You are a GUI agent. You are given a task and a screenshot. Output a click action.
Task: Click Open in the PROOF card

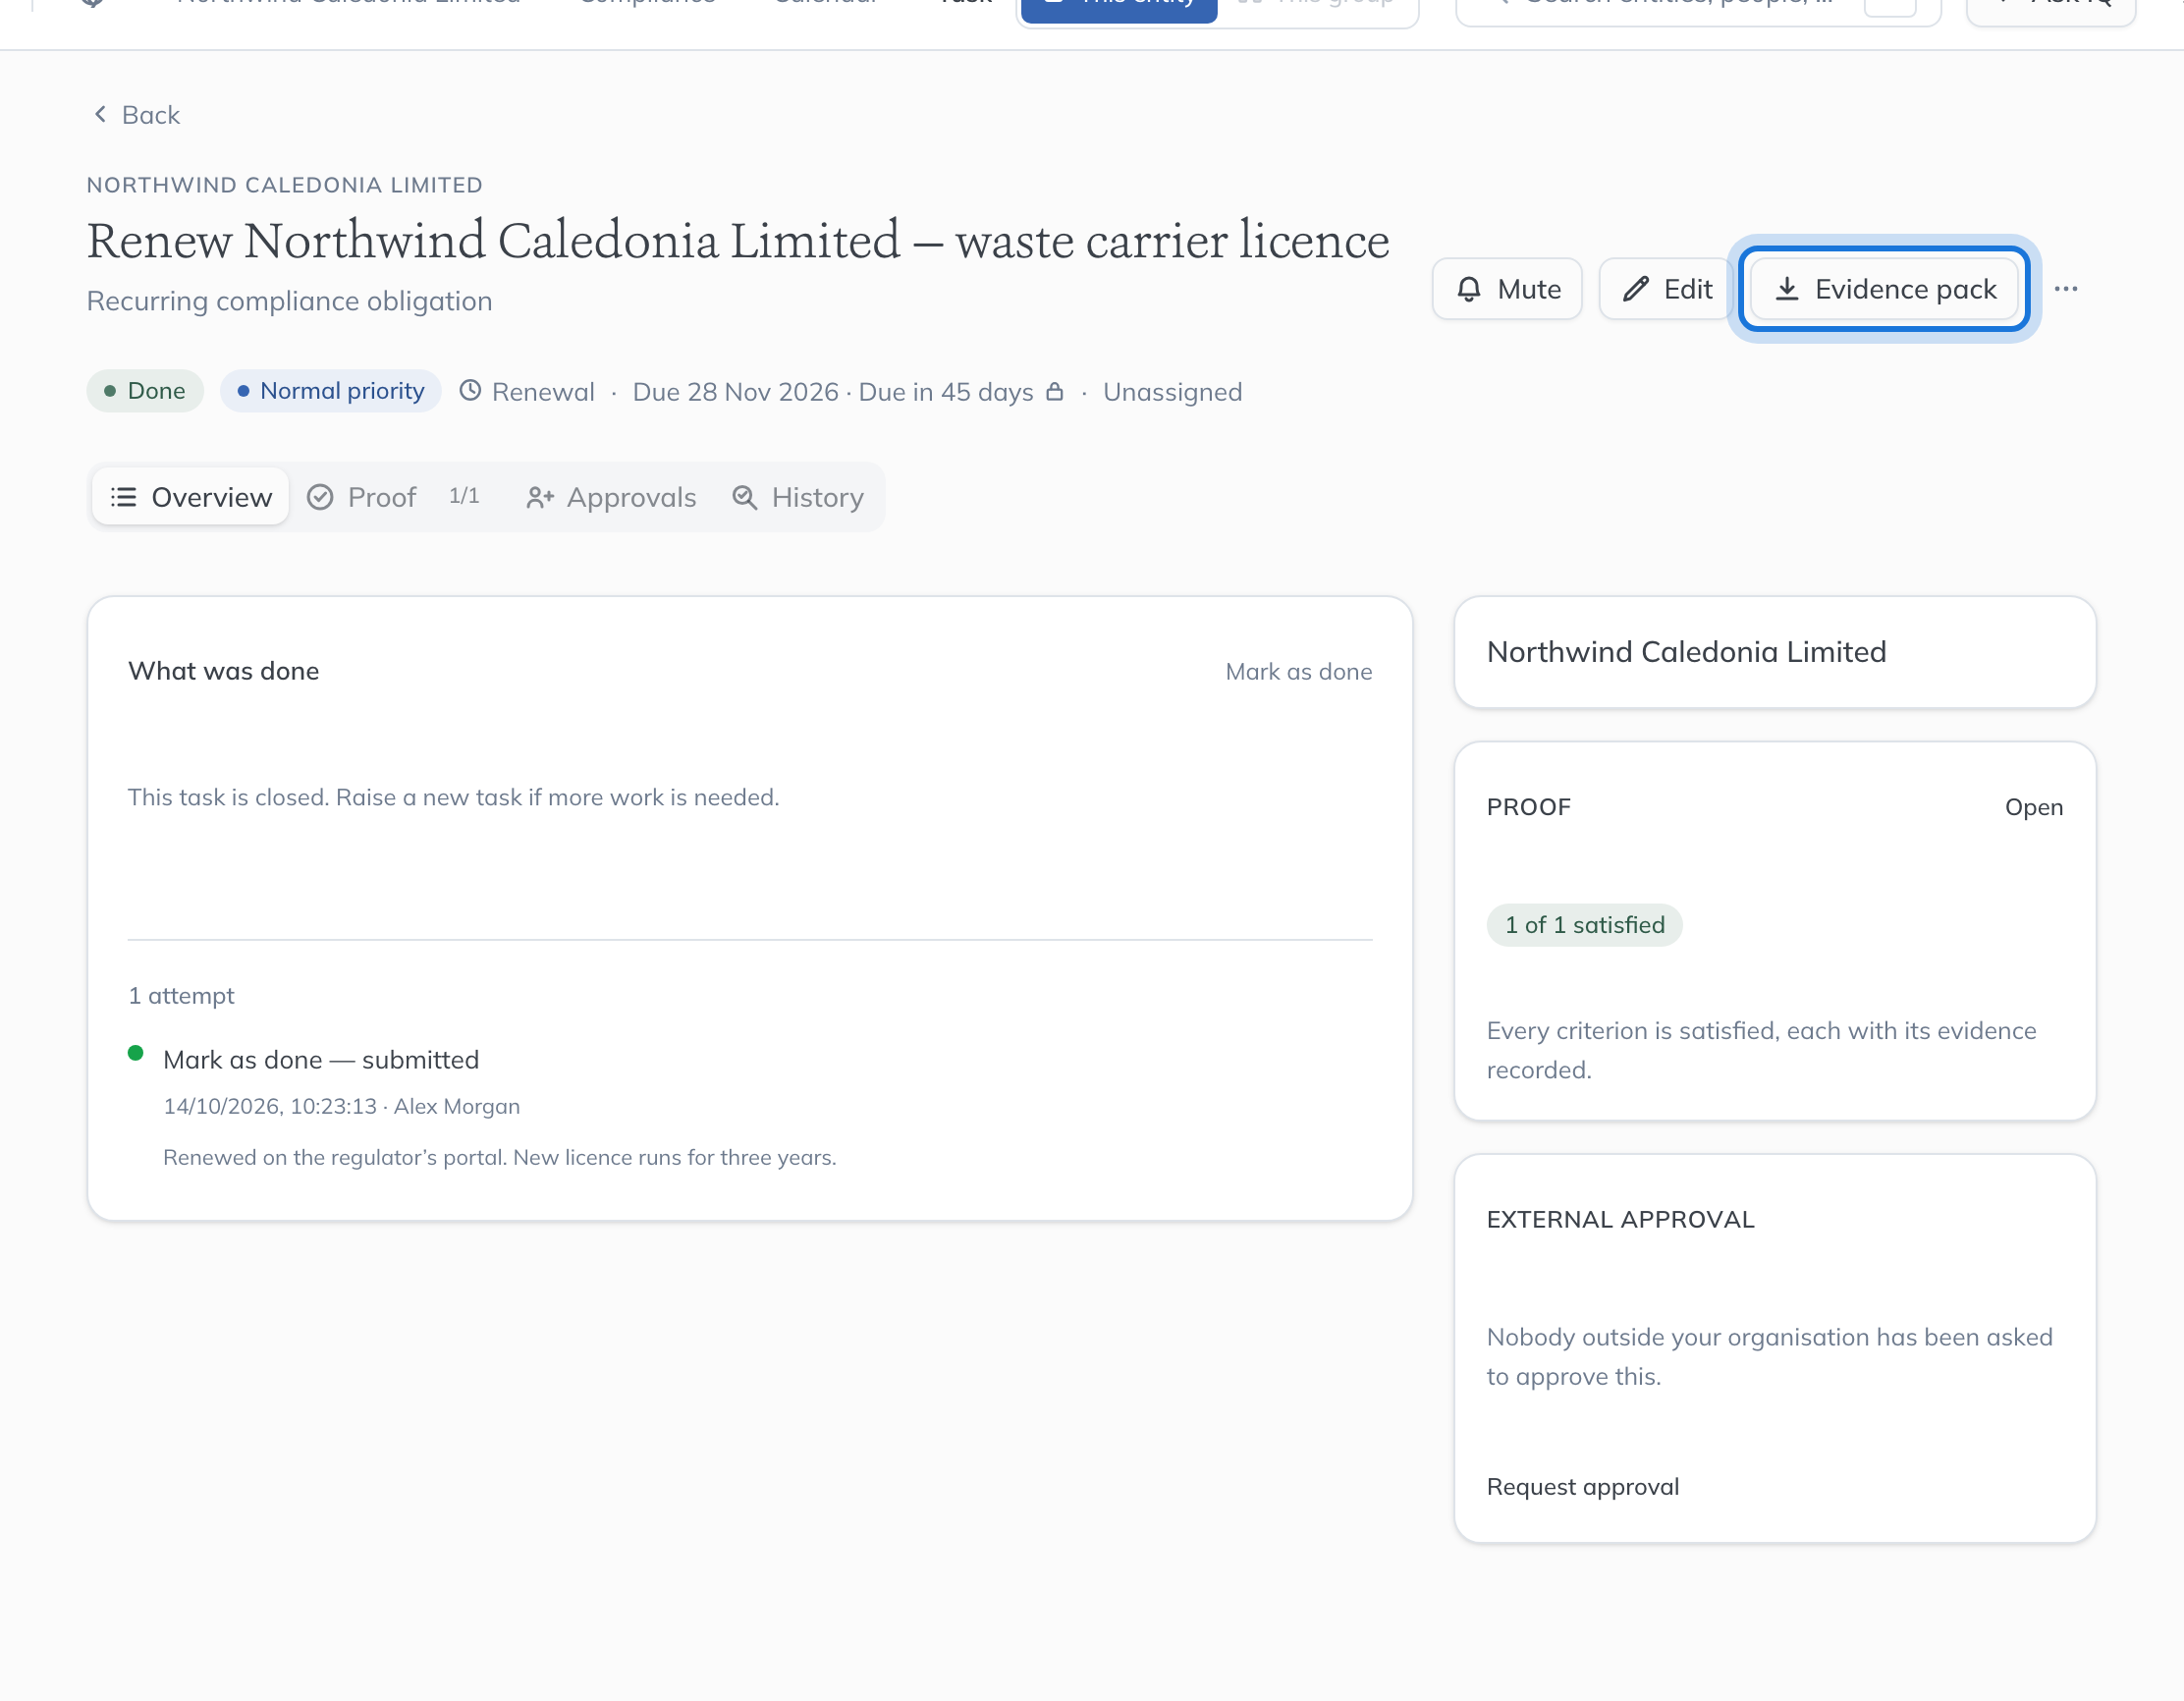(x=2033, y=807)
